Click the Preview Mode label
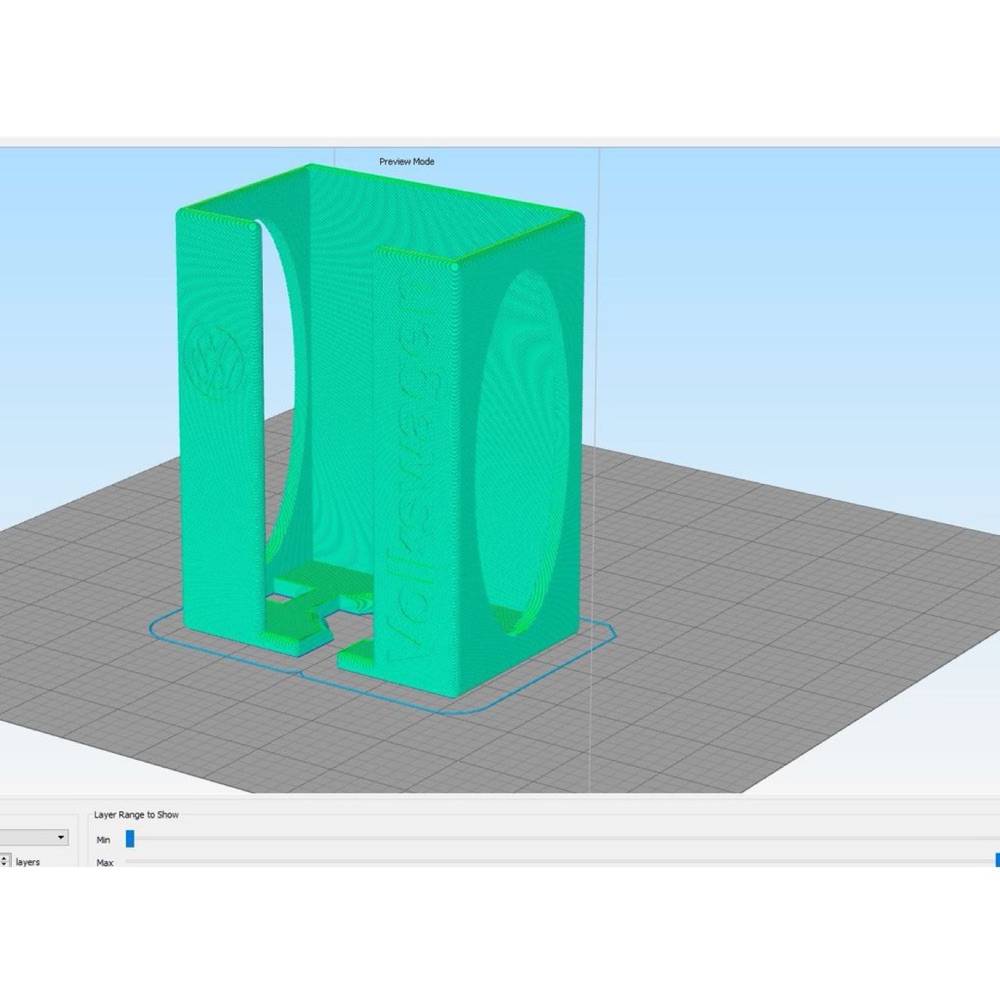 (x=407, y=161)
